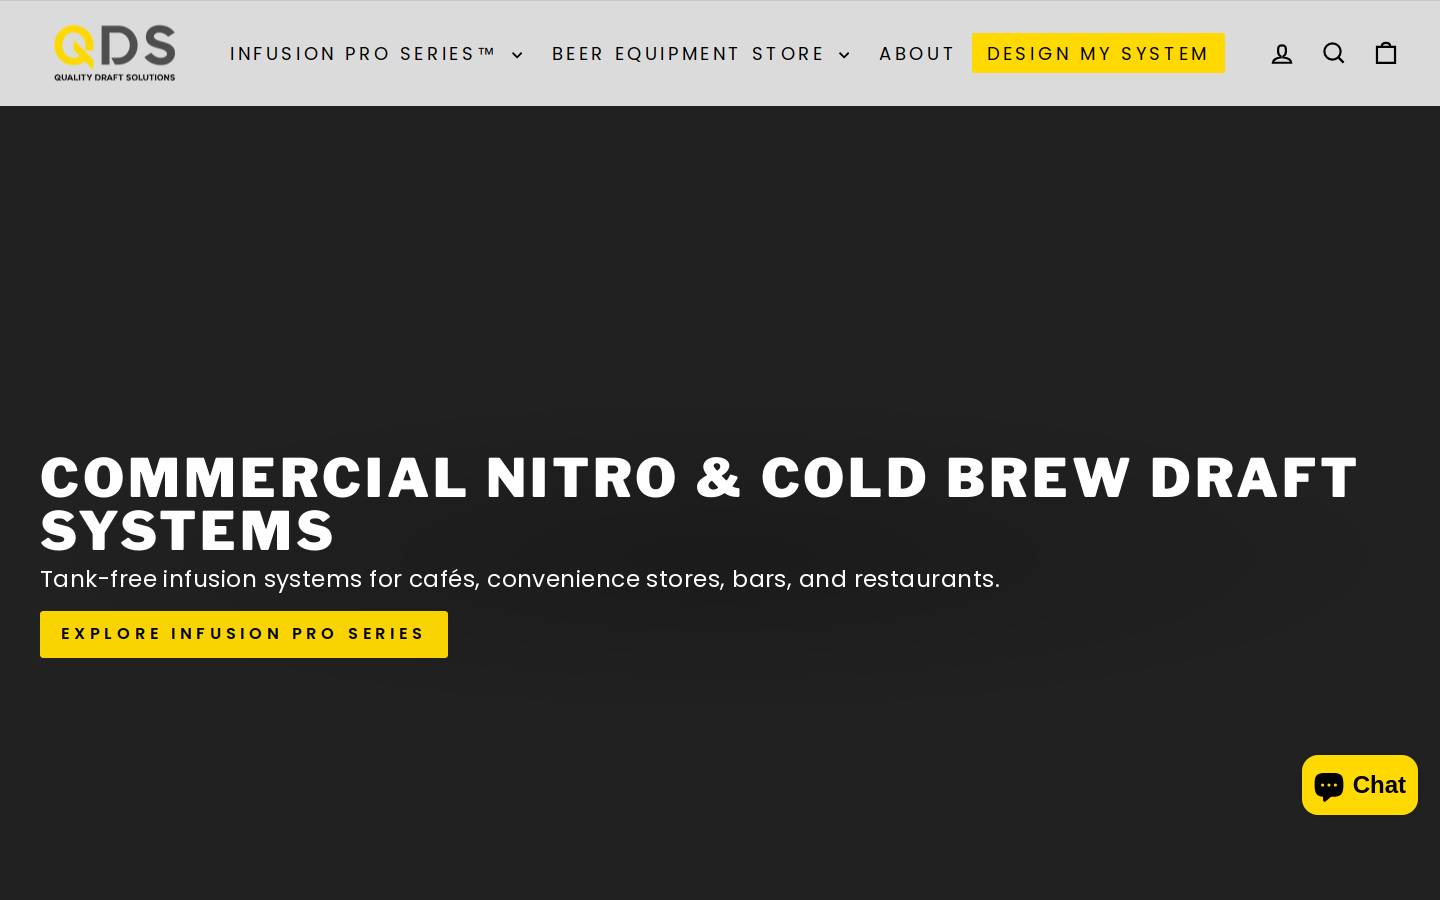The image size is (1440, 900).
Task: Expand the Beer Equipment Store chevron
Action: point(844,55)
